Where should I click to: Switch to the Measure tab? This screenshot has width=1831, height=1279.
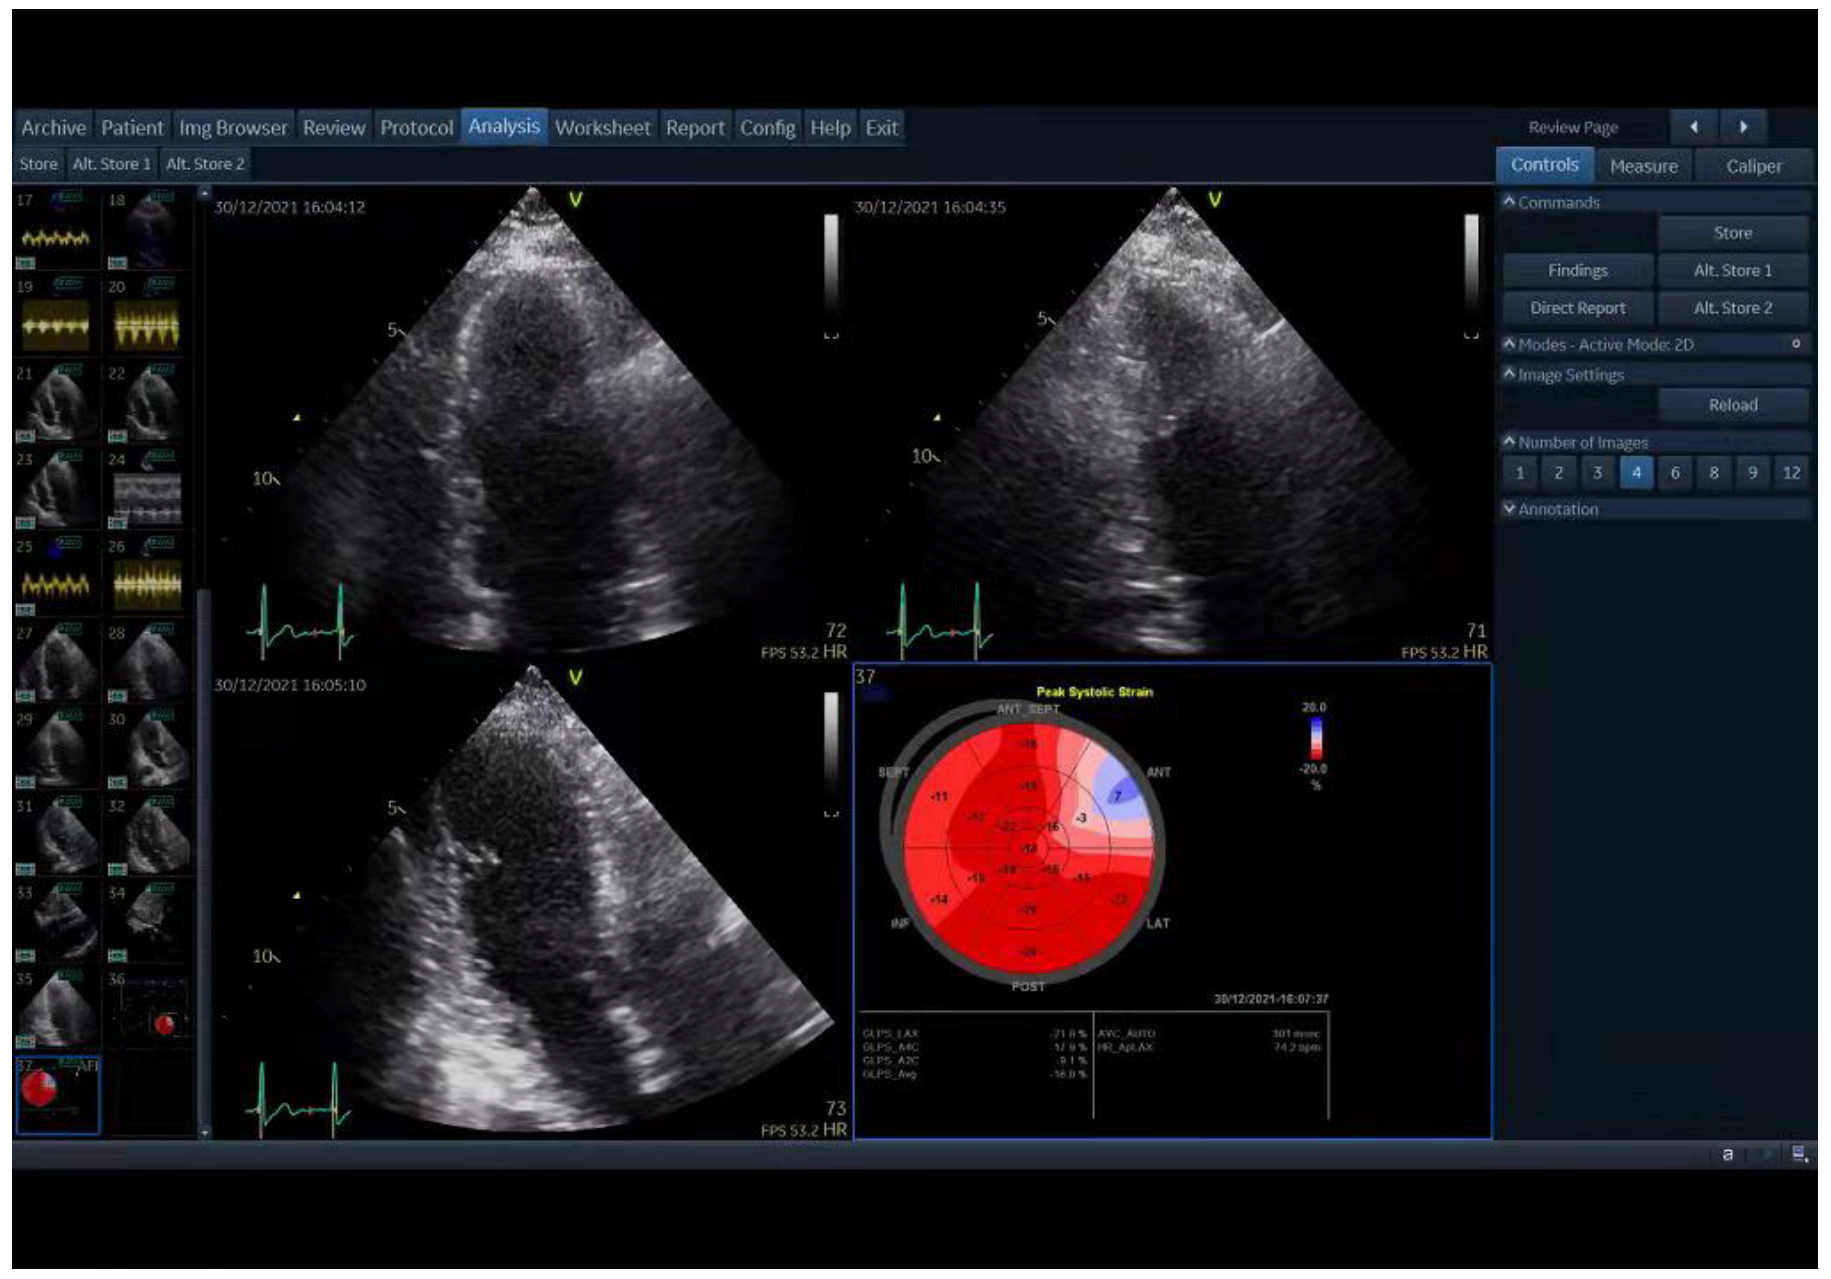1643,166
